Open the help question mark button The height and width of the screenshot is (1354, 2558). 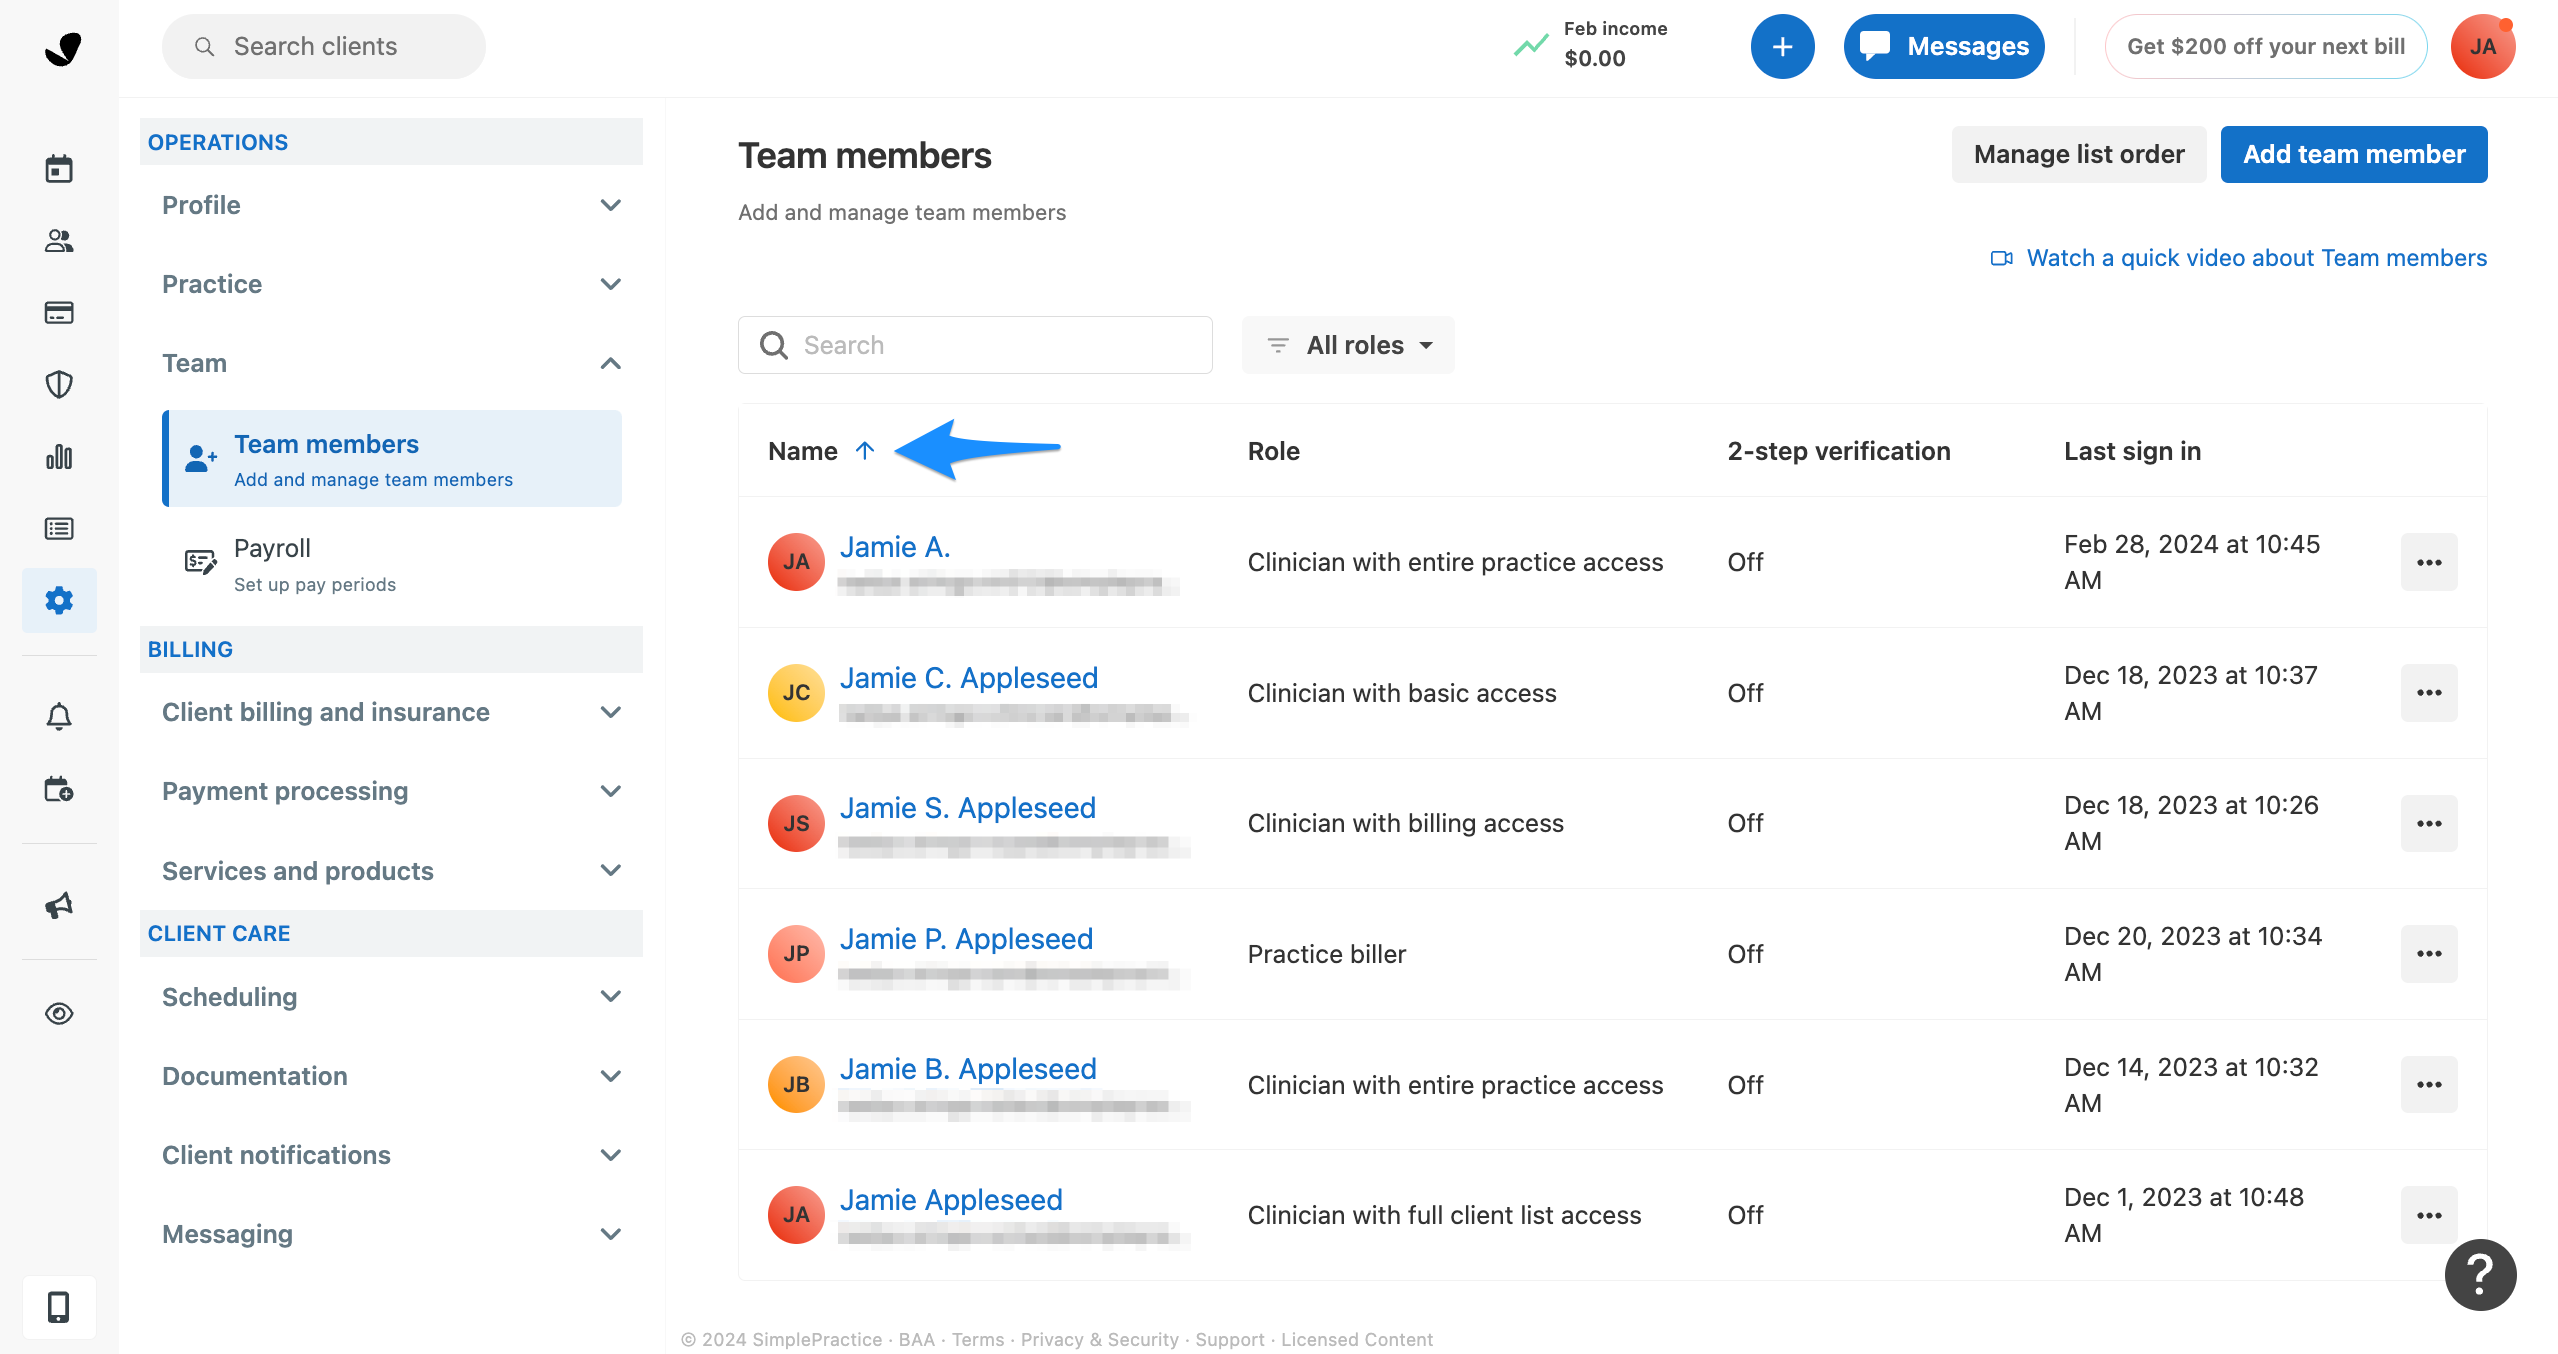(2480, 1275)
